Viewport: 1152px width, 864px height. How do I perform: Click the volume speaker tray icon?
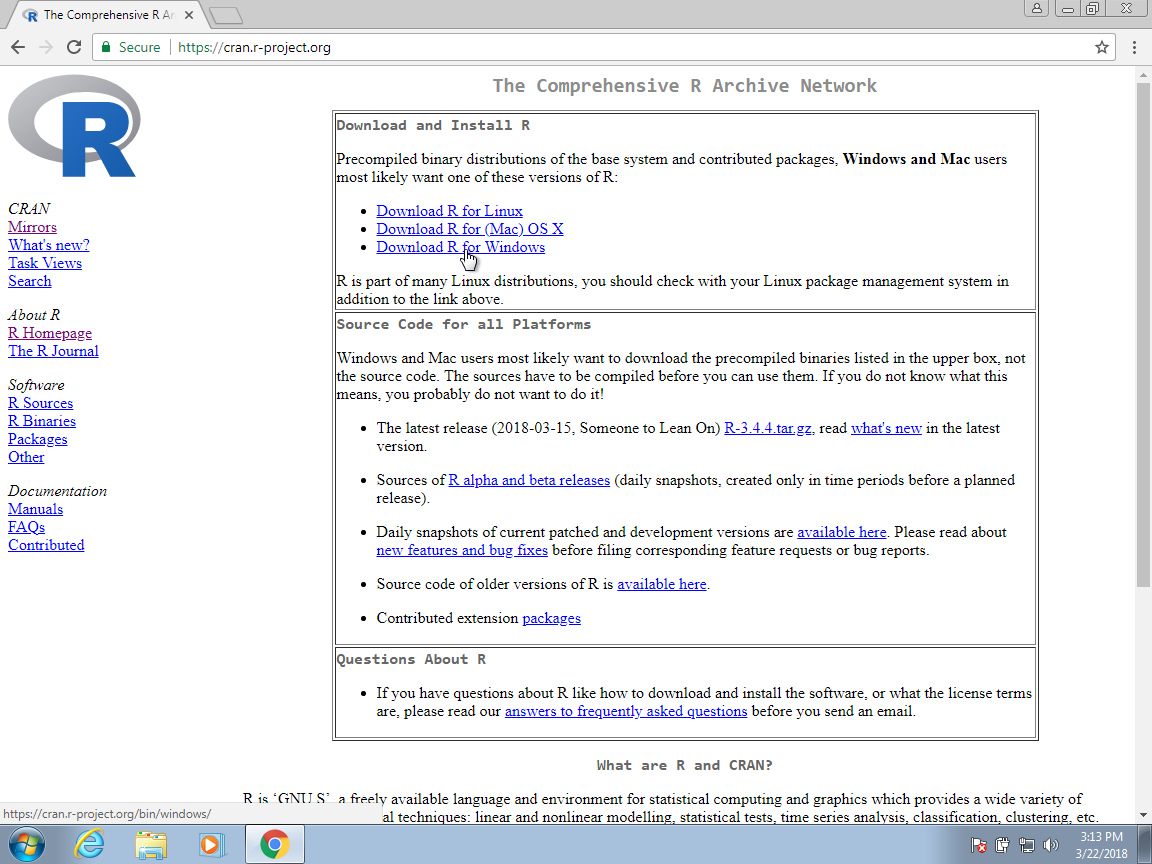coord(1051,845)
